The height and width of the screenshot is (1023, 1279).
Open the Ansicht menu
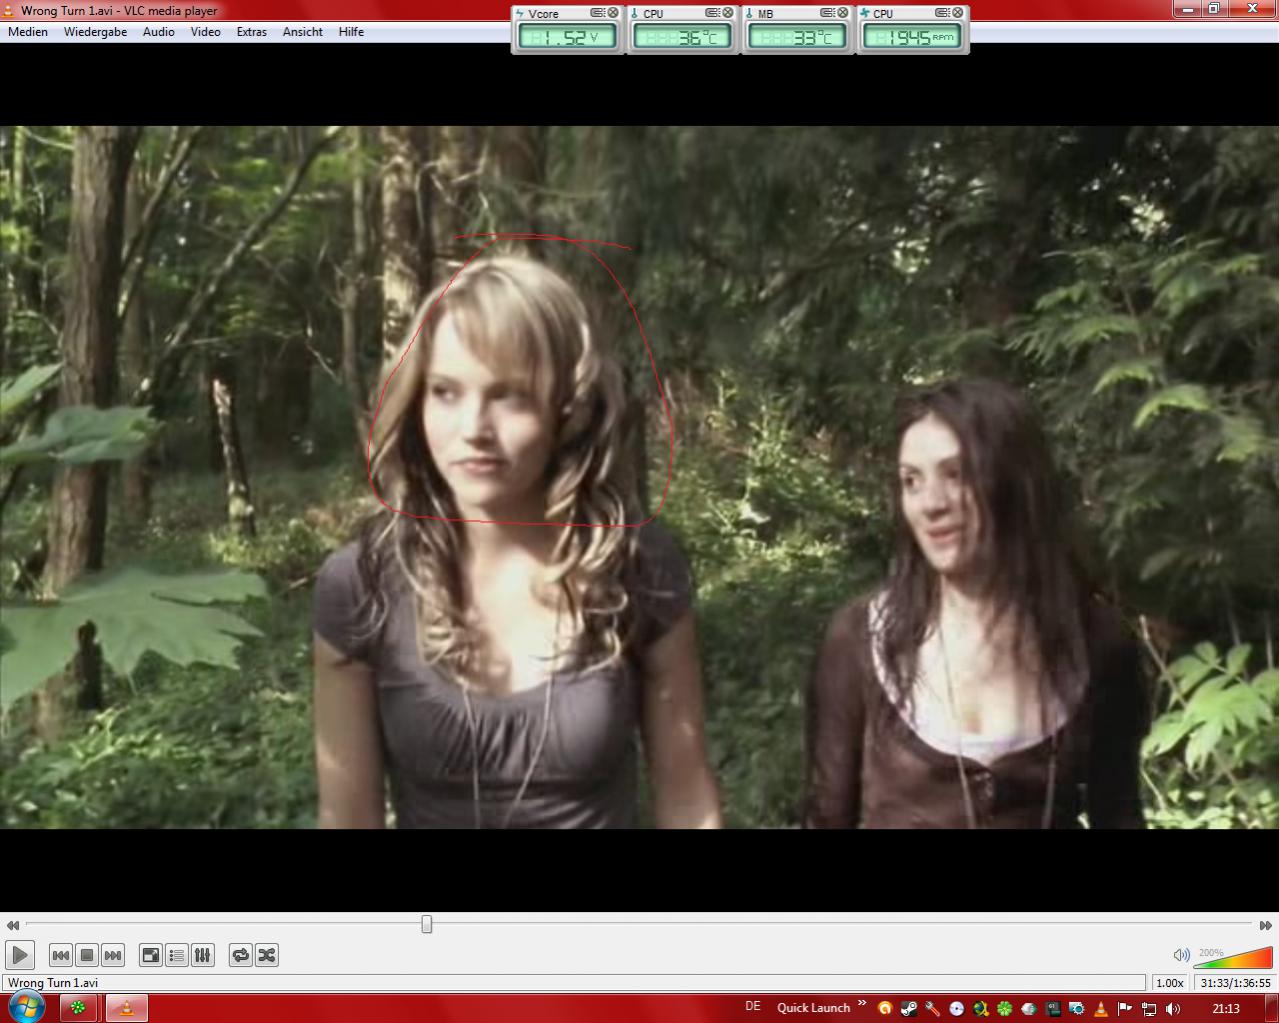click(302, 32)
